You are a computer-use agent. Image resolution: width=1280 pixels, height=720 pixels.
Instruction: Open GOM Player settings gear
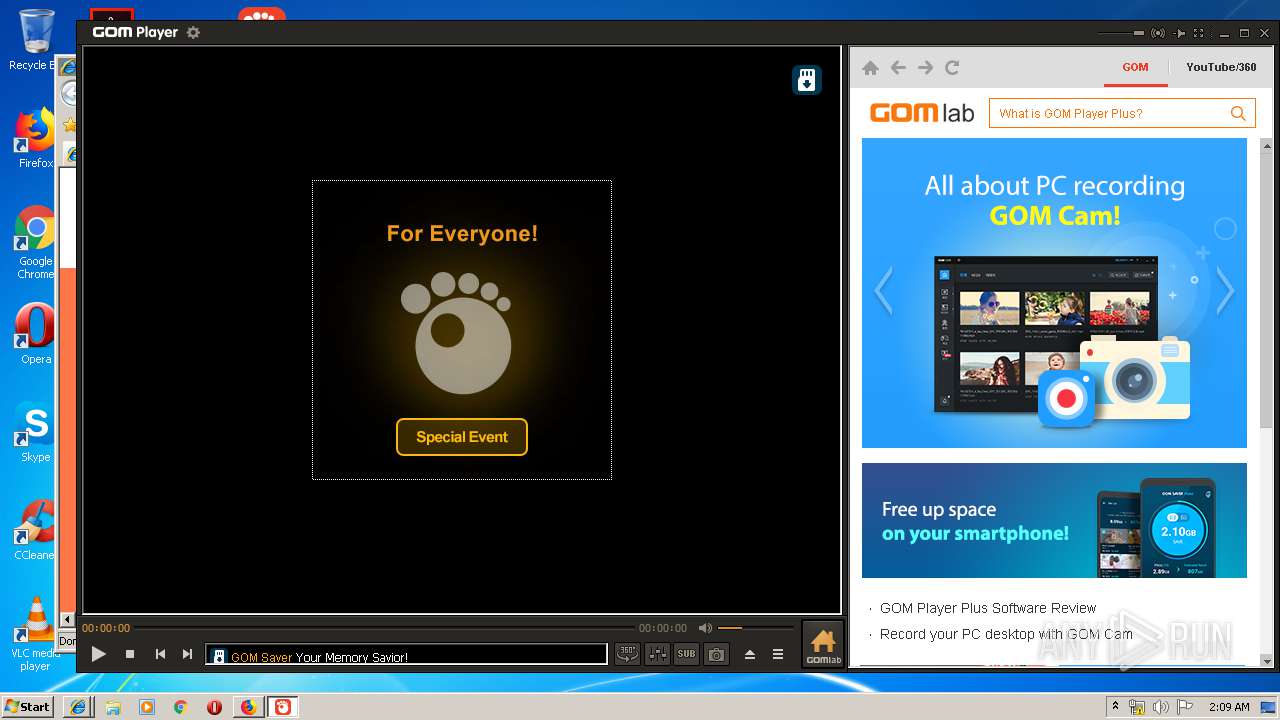(x=193, y=33)
